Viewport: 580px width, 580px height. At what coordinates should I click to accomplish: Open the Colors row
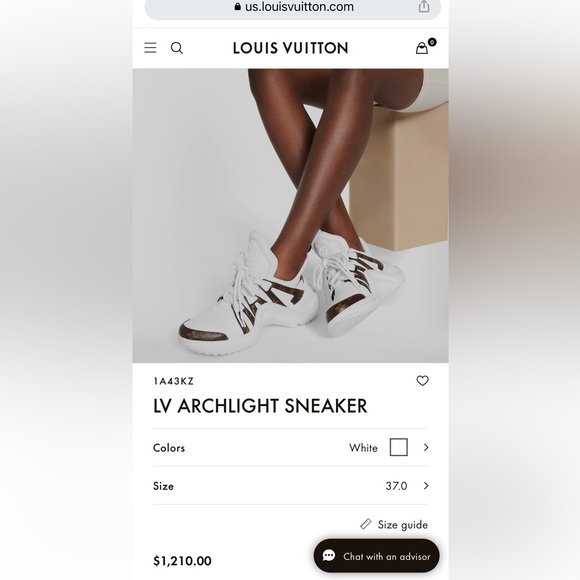click(290, 448)
